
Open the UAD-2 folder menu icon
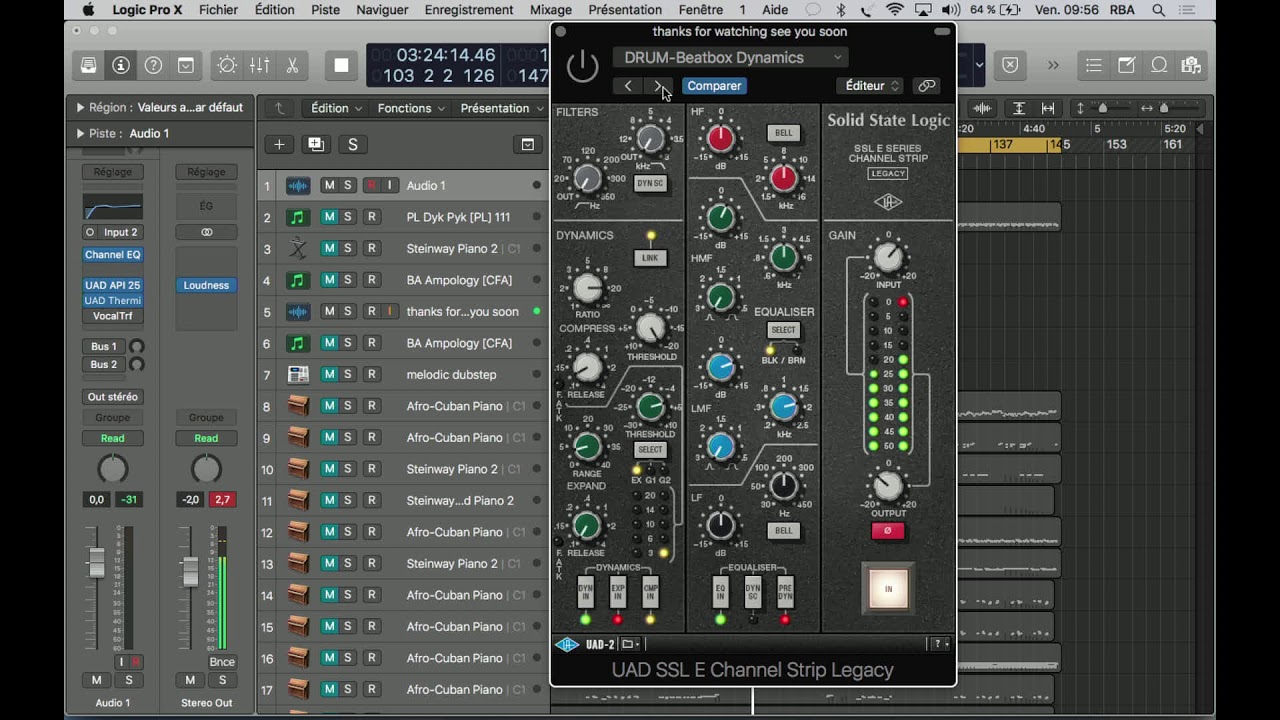pos(628,644)
